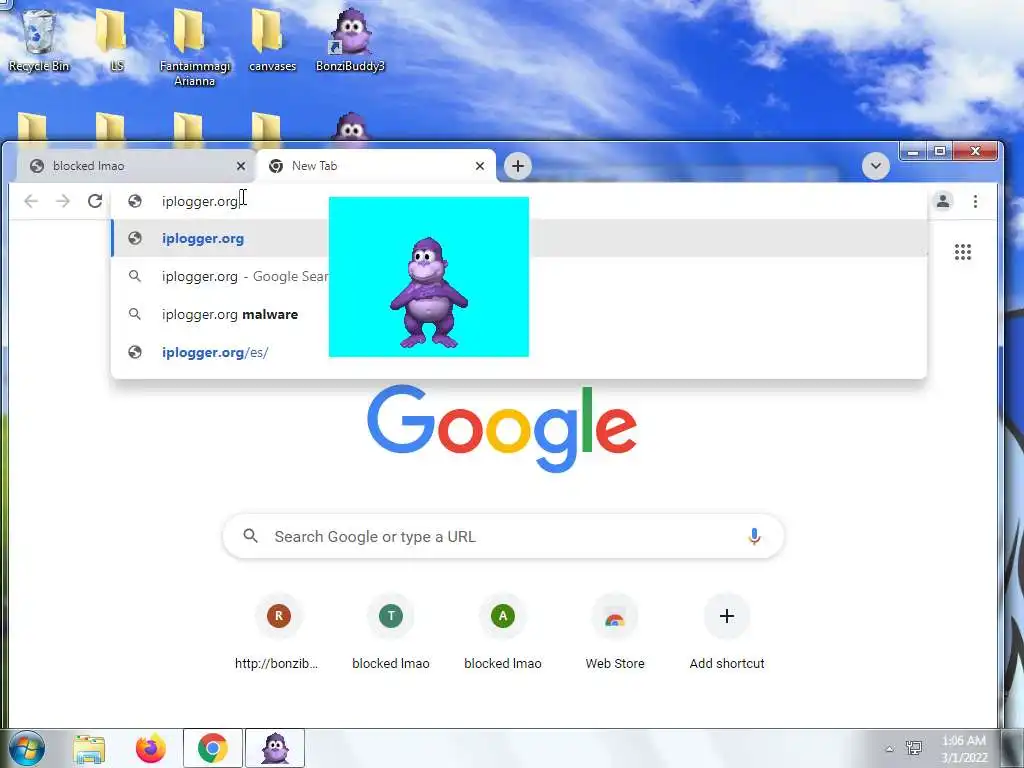Choose 'iplogger.org malware' search suggestion
This screenshot has width=1024, height=768.
[x=519, y=314]
